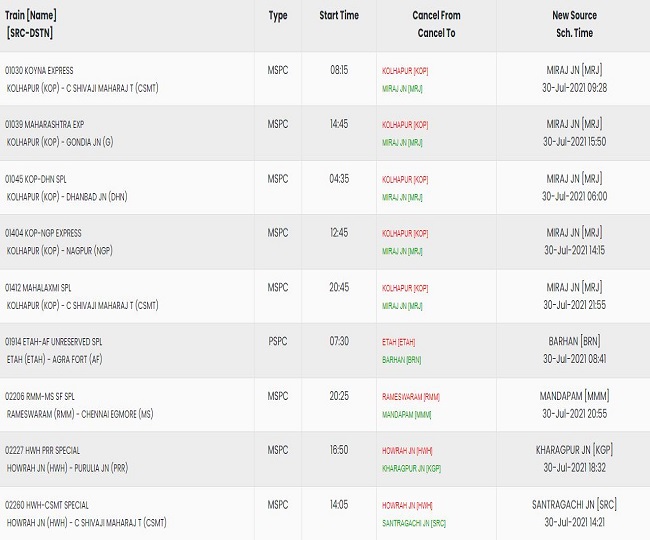
Task: Click the Start Time column header
Action: [339, 15]
